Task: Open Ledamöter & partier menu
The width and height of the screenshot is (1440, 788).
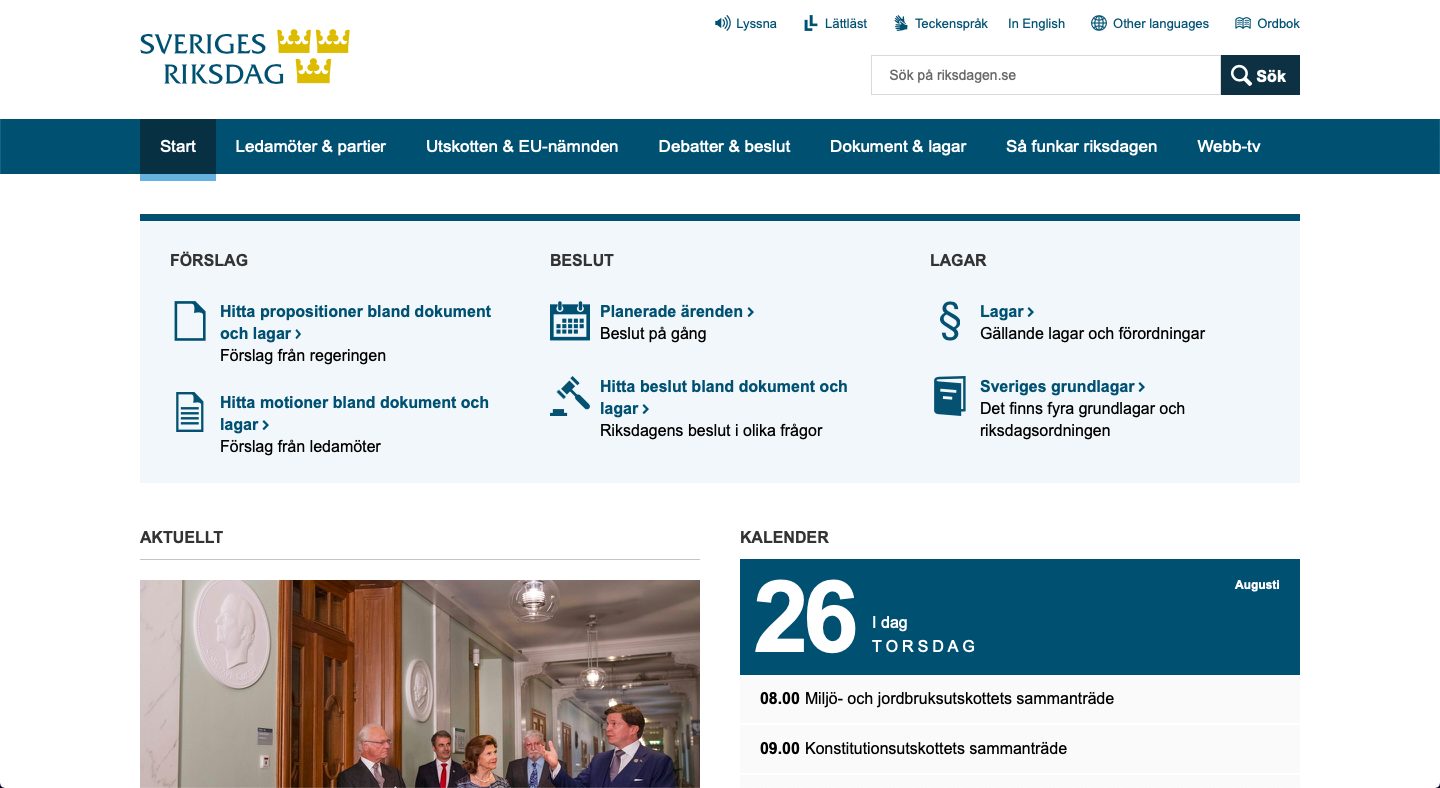Action: (x=311, y=146)
